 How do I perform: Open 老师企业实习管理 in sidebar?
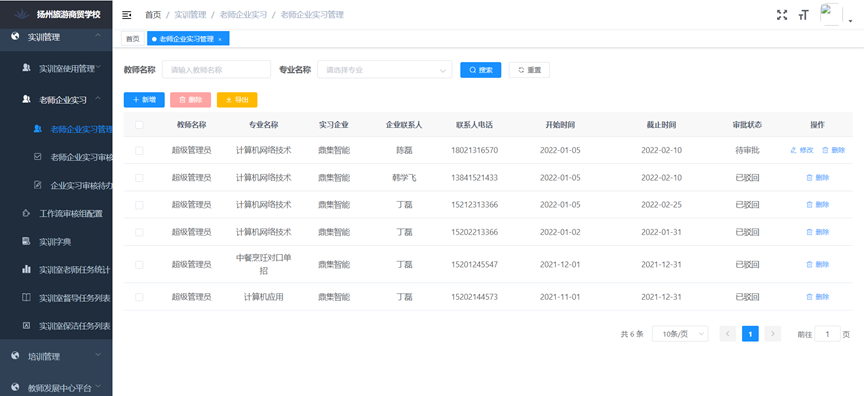(x=56, y=129)
